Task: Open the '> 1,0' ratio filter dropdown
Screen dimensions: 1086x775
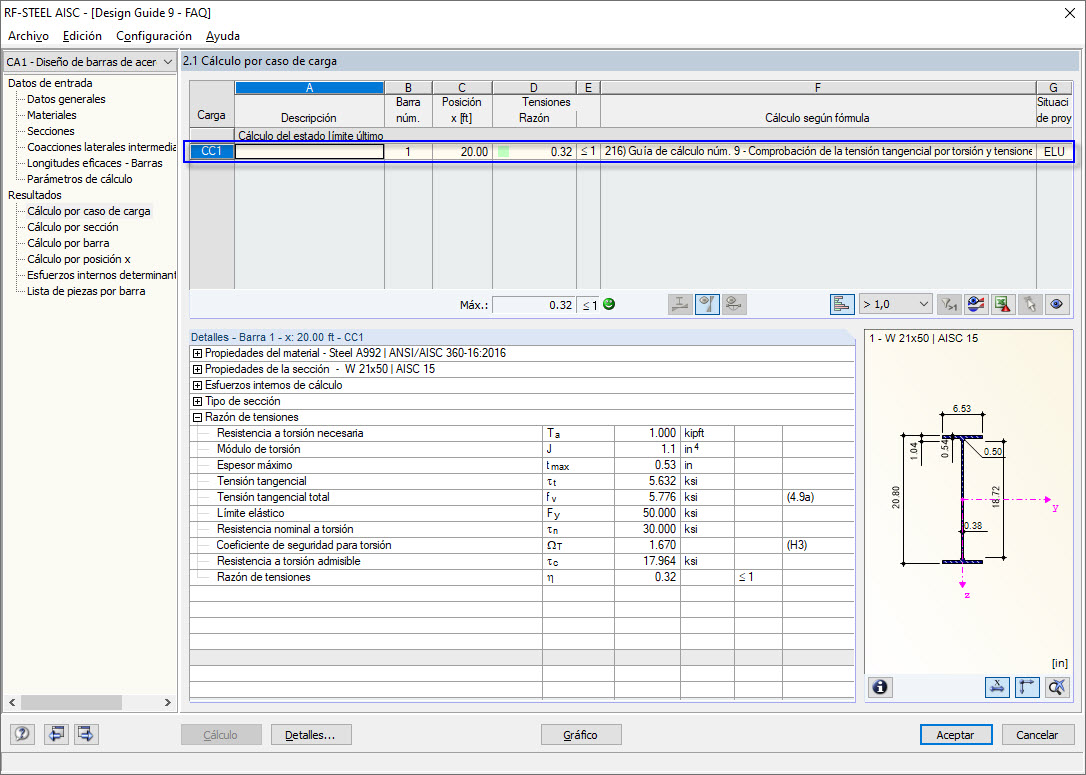Action: click(896, 304)
